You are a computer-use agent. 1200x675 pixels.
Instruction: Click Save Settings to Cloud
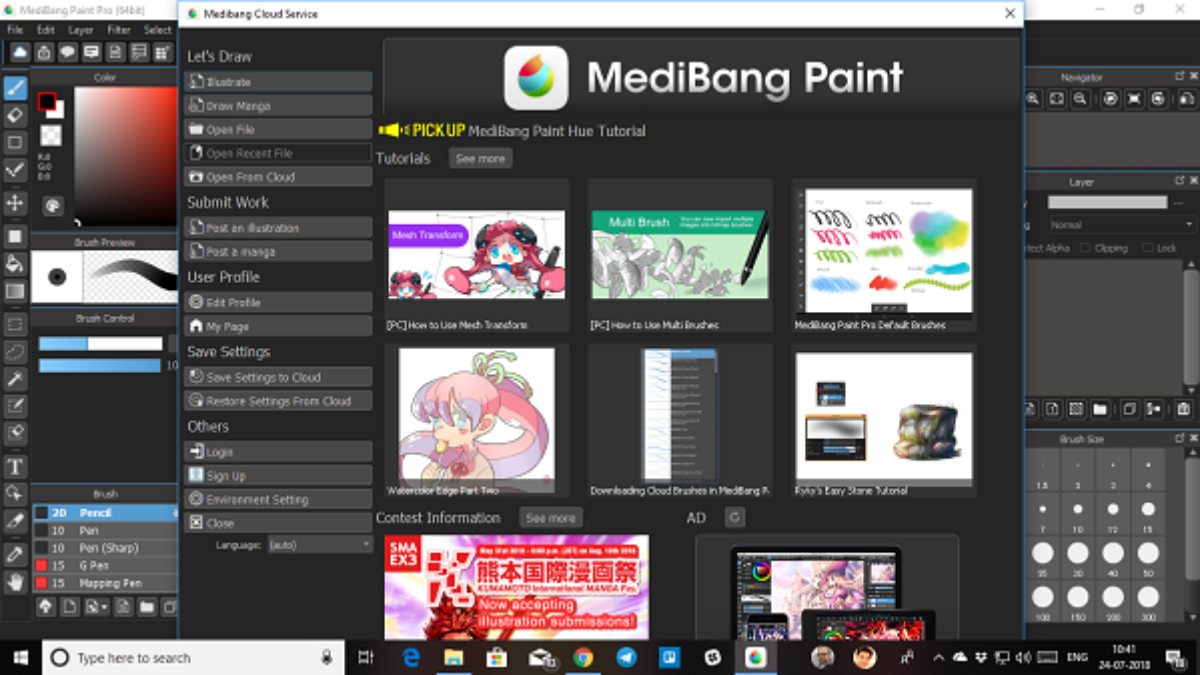tap(278, 377)
